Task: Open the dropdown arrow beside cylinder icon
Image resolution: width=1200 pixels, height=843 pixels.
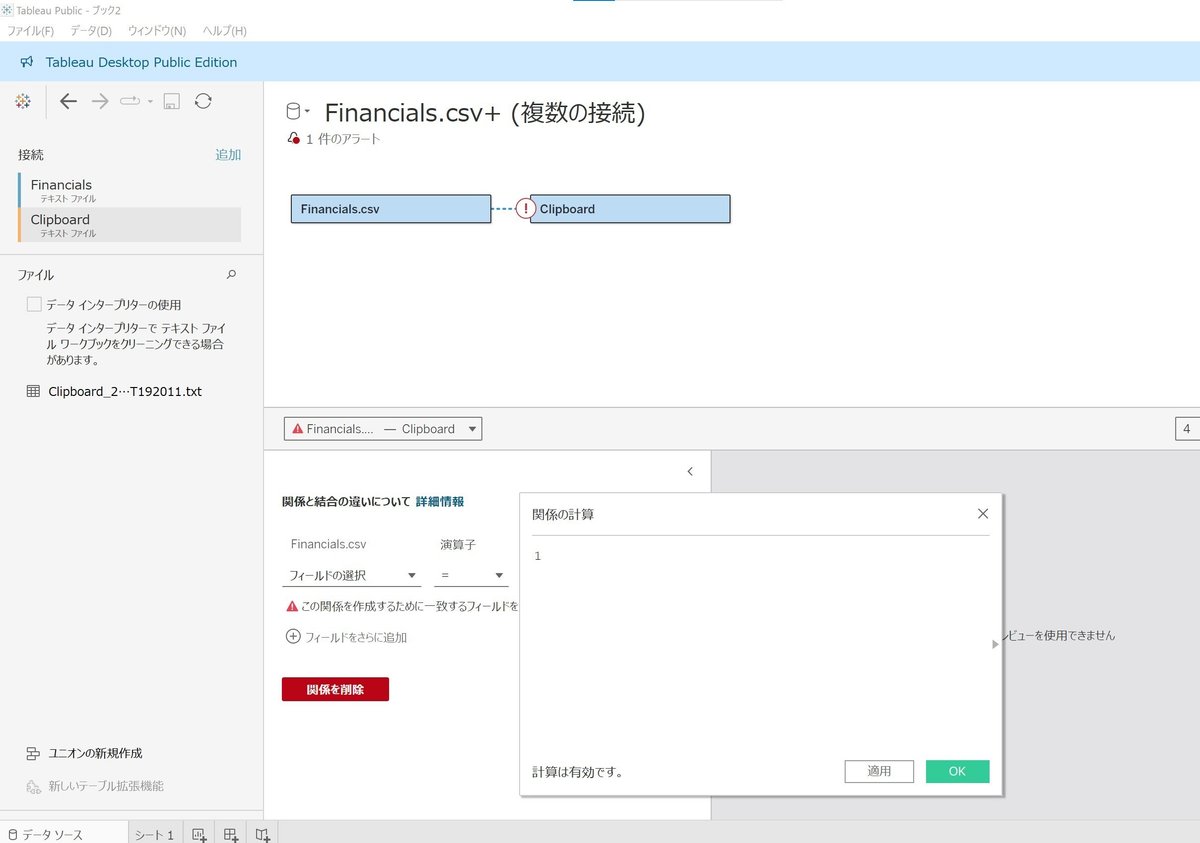Action: 307,112
